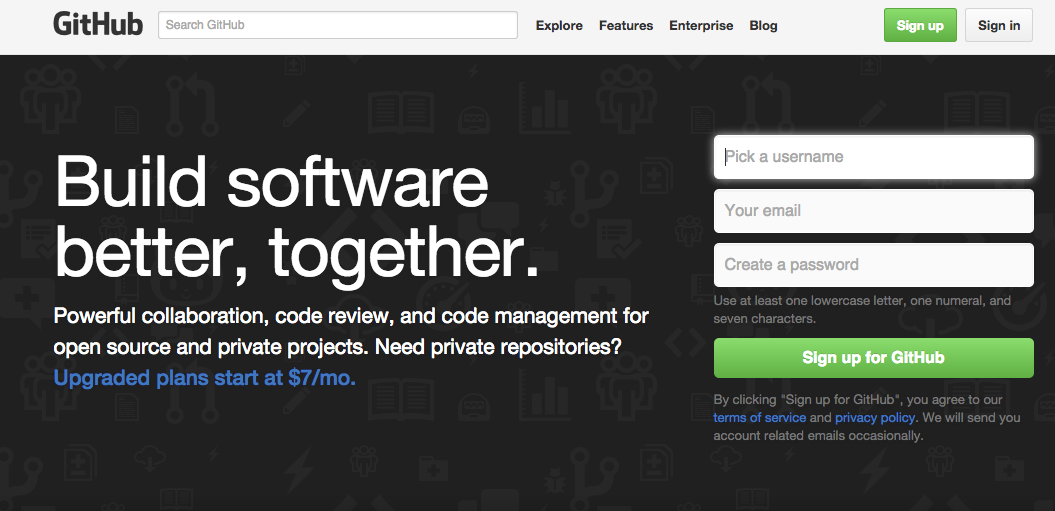Open the Features page

(x=626, y=26)
